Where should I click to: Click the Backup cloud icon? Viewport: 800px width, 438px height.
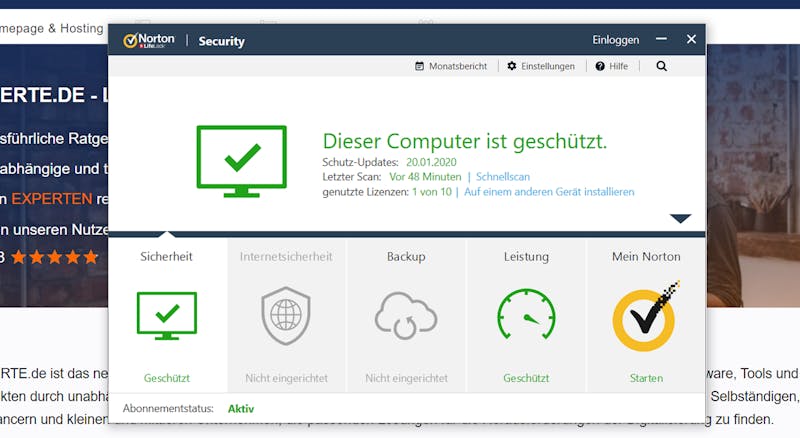click(x=406, y=315)
